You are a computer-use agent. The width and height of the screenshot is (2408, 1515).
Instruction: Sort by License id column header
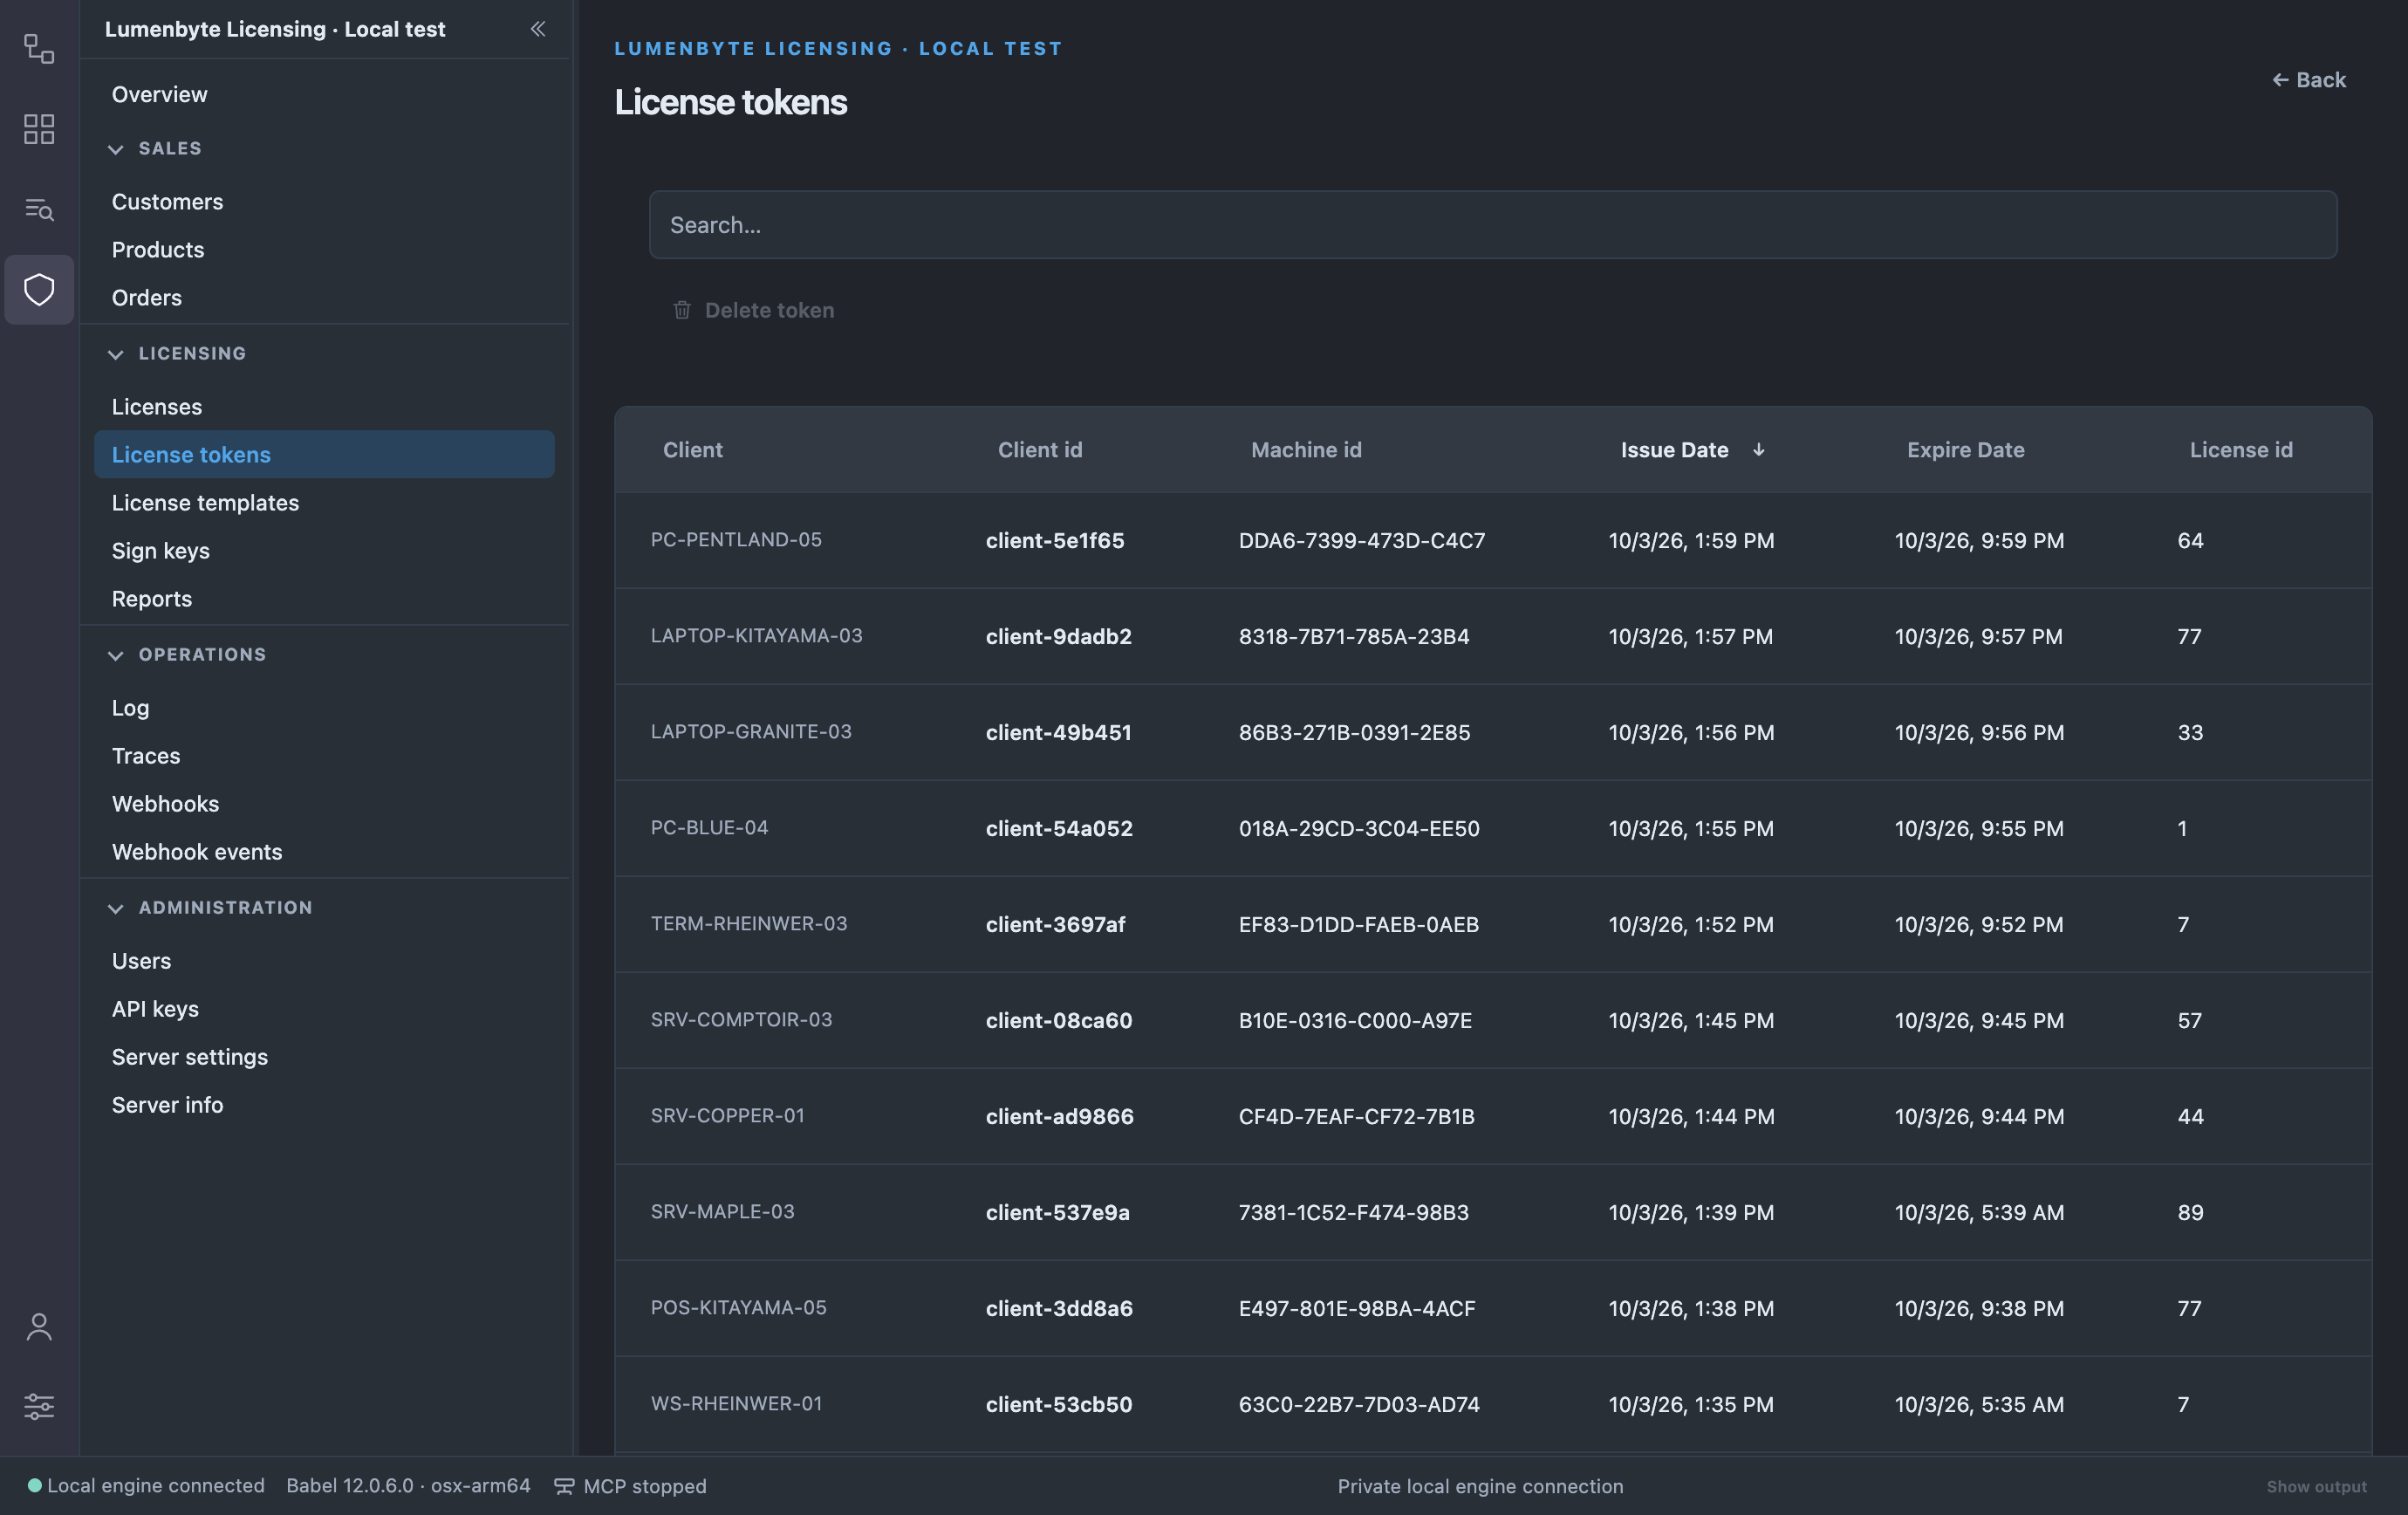pos(2241,450)
